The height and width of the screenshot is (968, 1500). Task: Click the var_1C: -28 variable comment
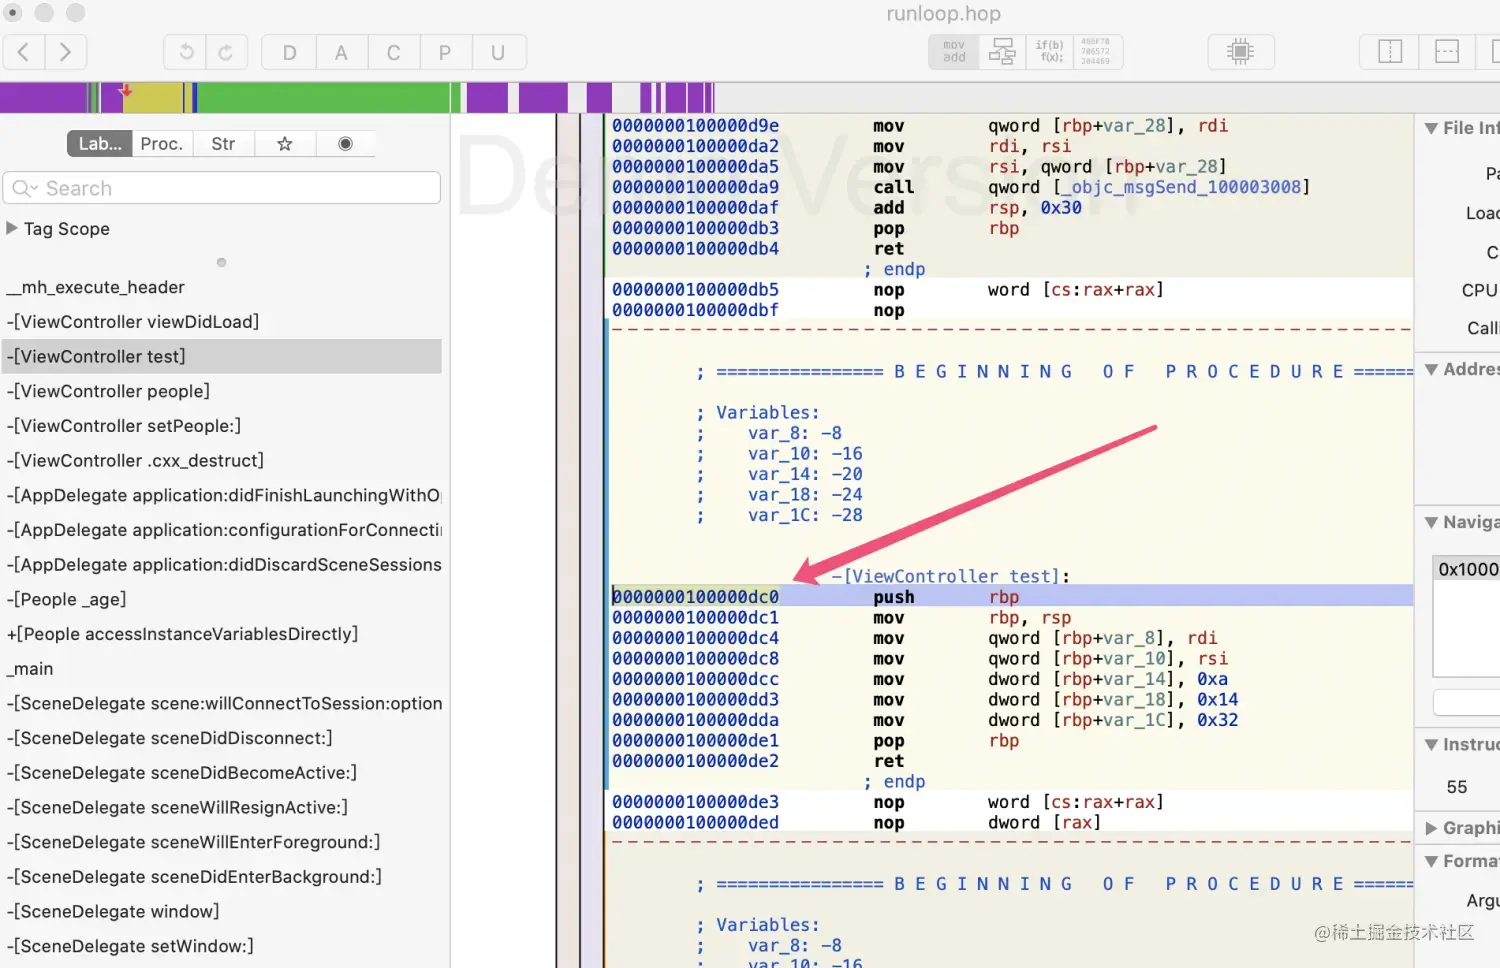coord(805,515)
